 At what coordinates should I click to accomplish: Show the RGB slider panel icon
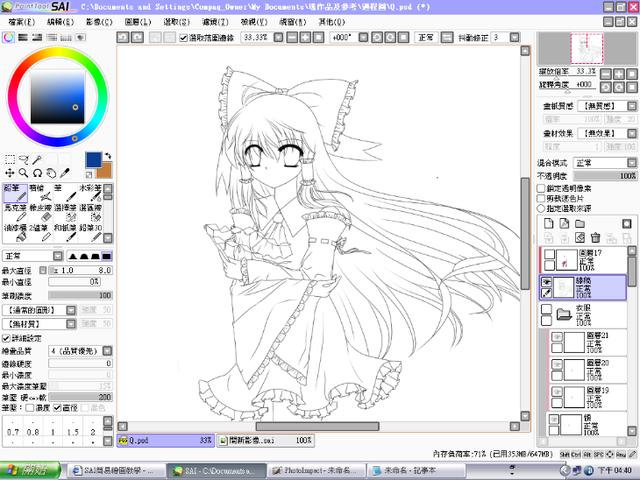(23, 38)
